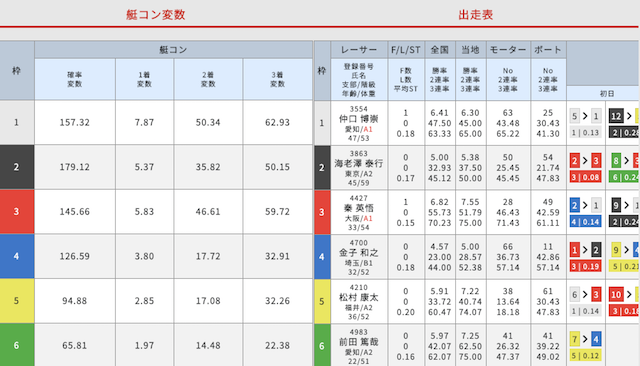Select the blue lane 4 cell in 艇コン table
This screenshot has height=366, width=640.
pyautogui.click(x=17, y=256)
